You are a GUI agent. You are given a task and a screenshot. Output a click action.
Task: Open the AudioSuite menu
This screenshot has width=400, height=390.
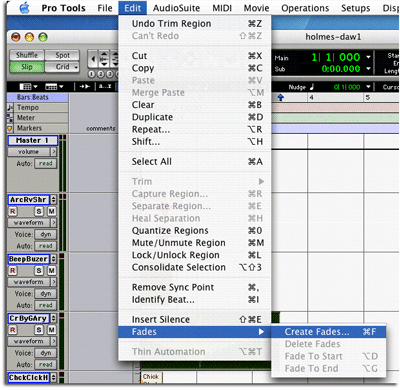click(176, 8)
